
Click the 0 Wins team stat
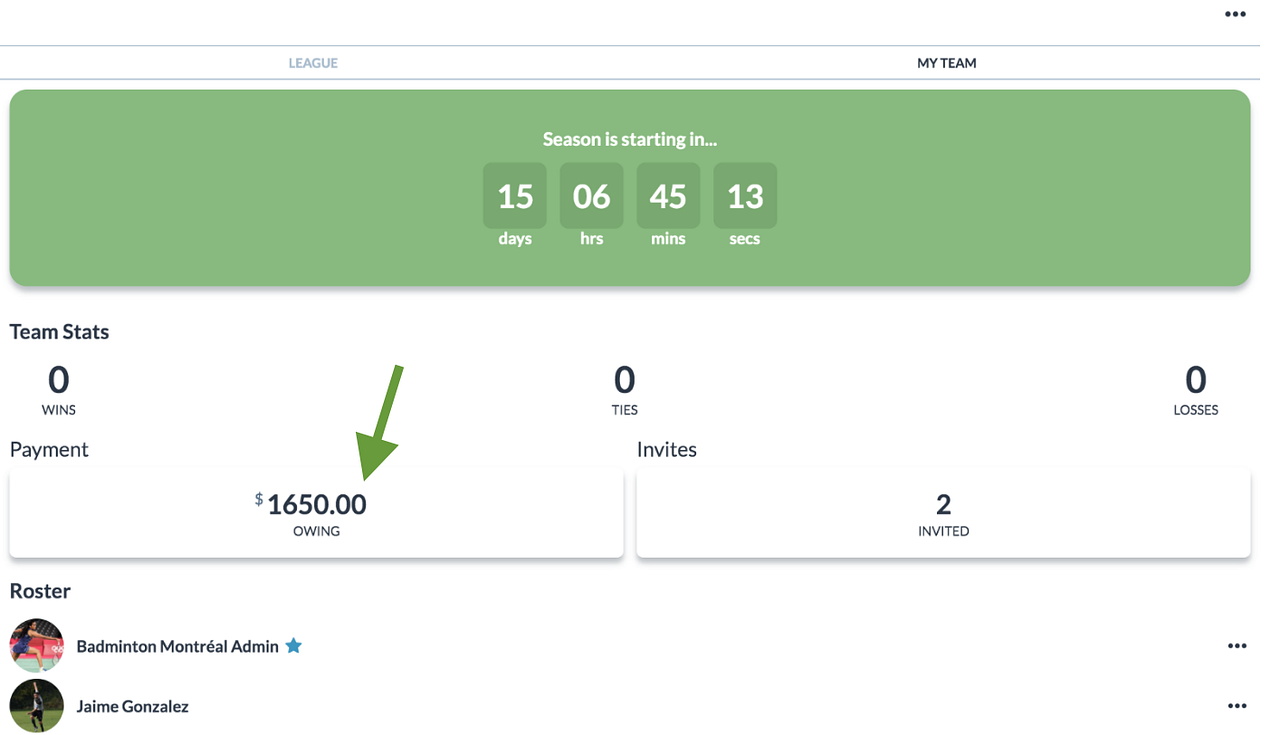pos(59,390)
